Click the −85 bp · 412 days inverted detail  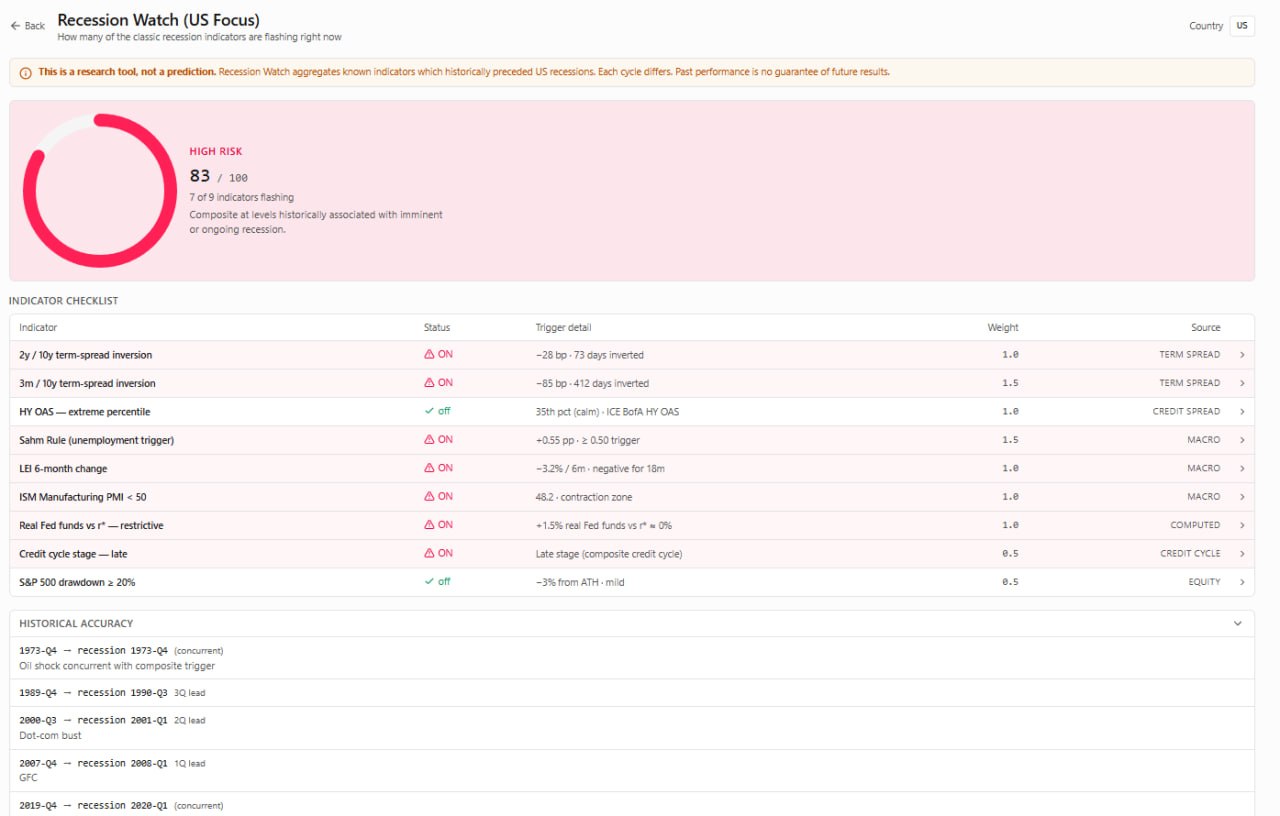pos(592,383)
